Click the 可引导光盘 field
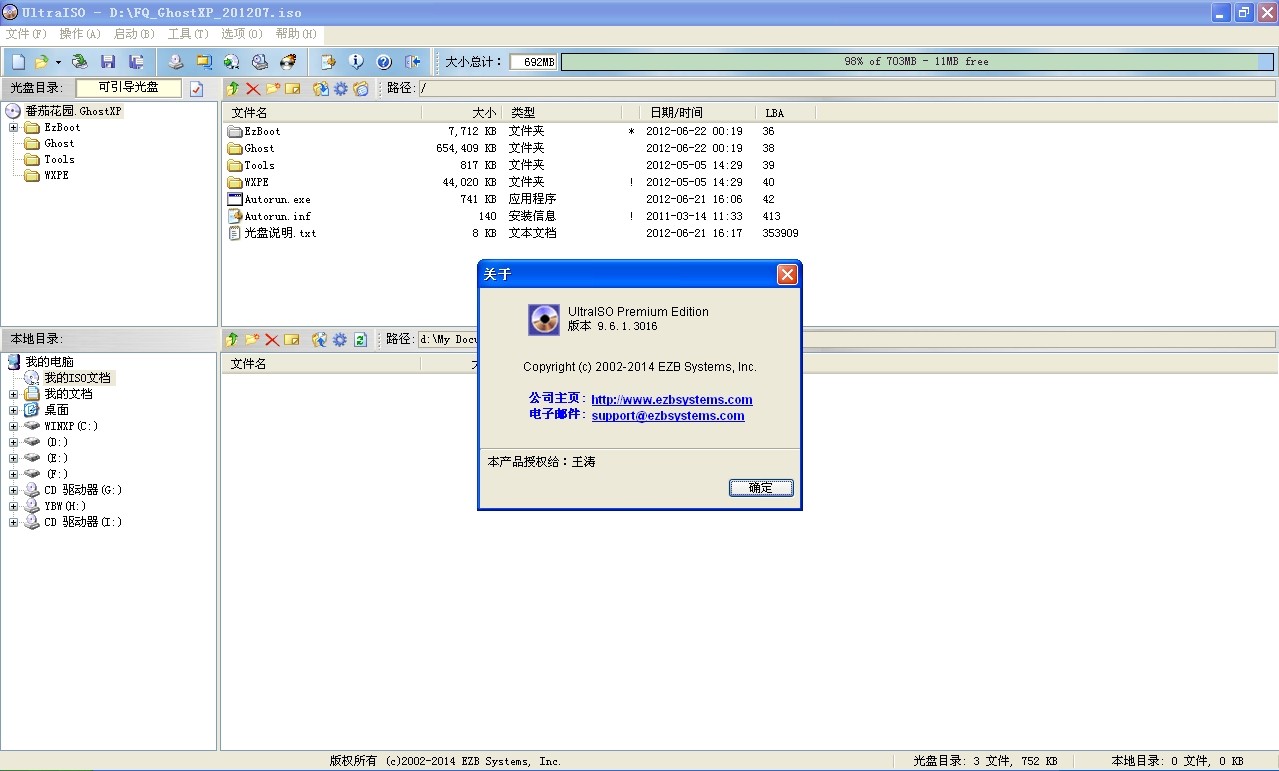 129,88
